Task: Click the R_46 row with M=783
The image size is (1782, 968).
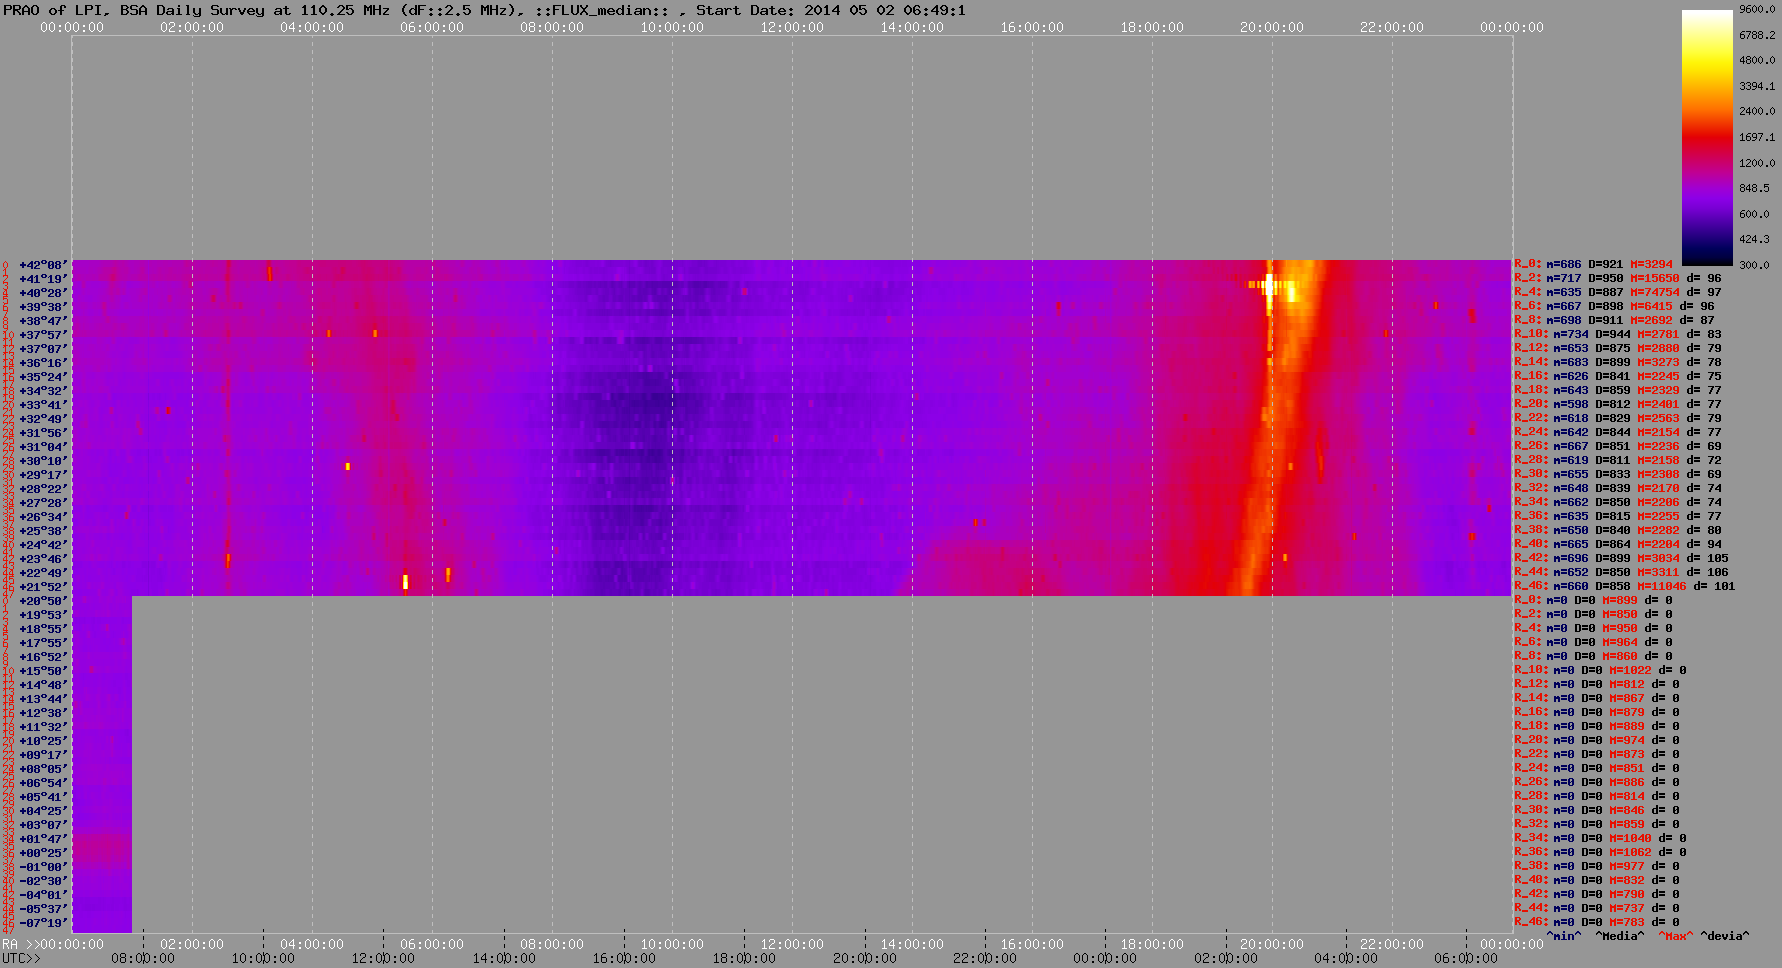Action: click(1597, 922)
